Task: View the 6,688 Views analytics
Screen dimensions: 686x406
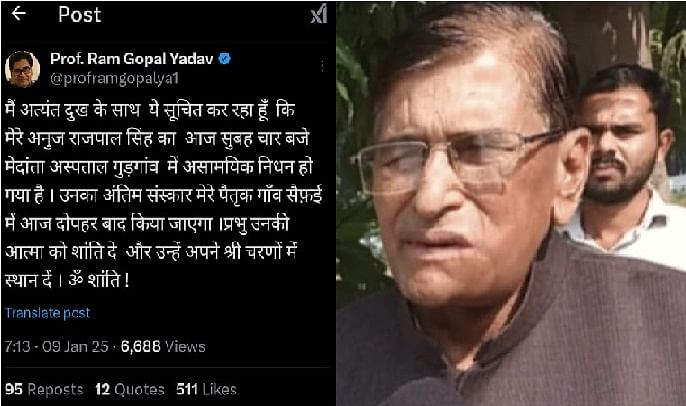Action: tap(163, 347)
